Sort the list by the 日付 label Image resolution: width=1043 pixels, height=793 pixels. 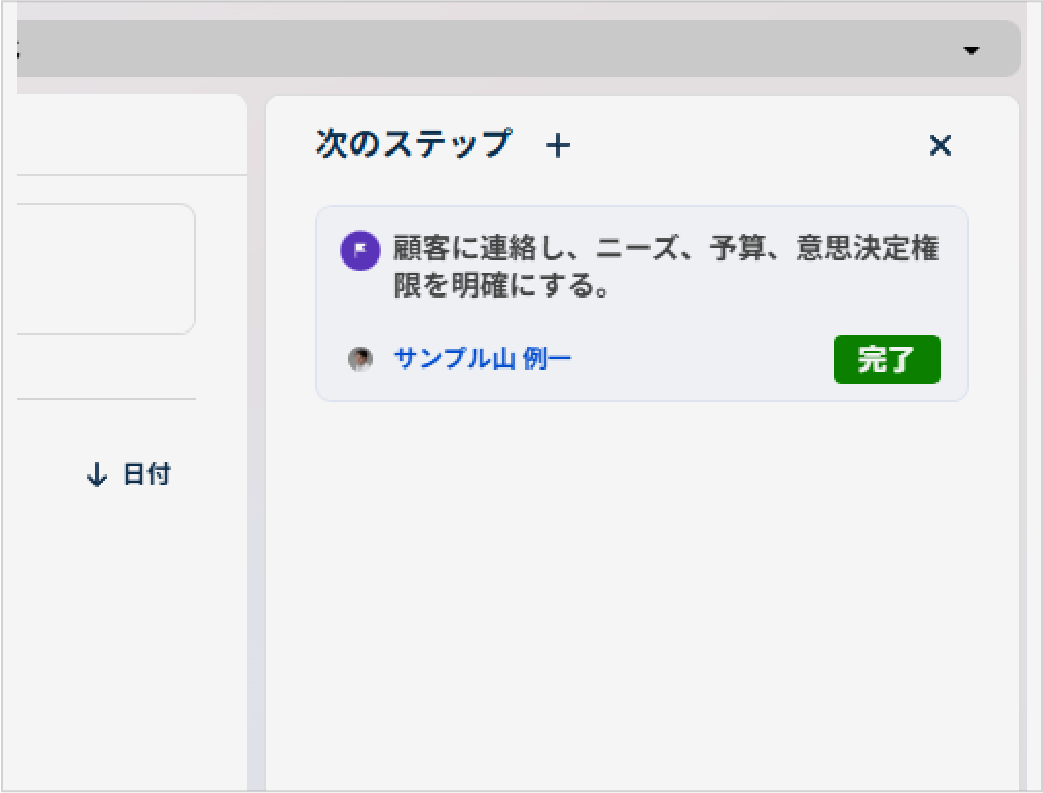(146, 475)
